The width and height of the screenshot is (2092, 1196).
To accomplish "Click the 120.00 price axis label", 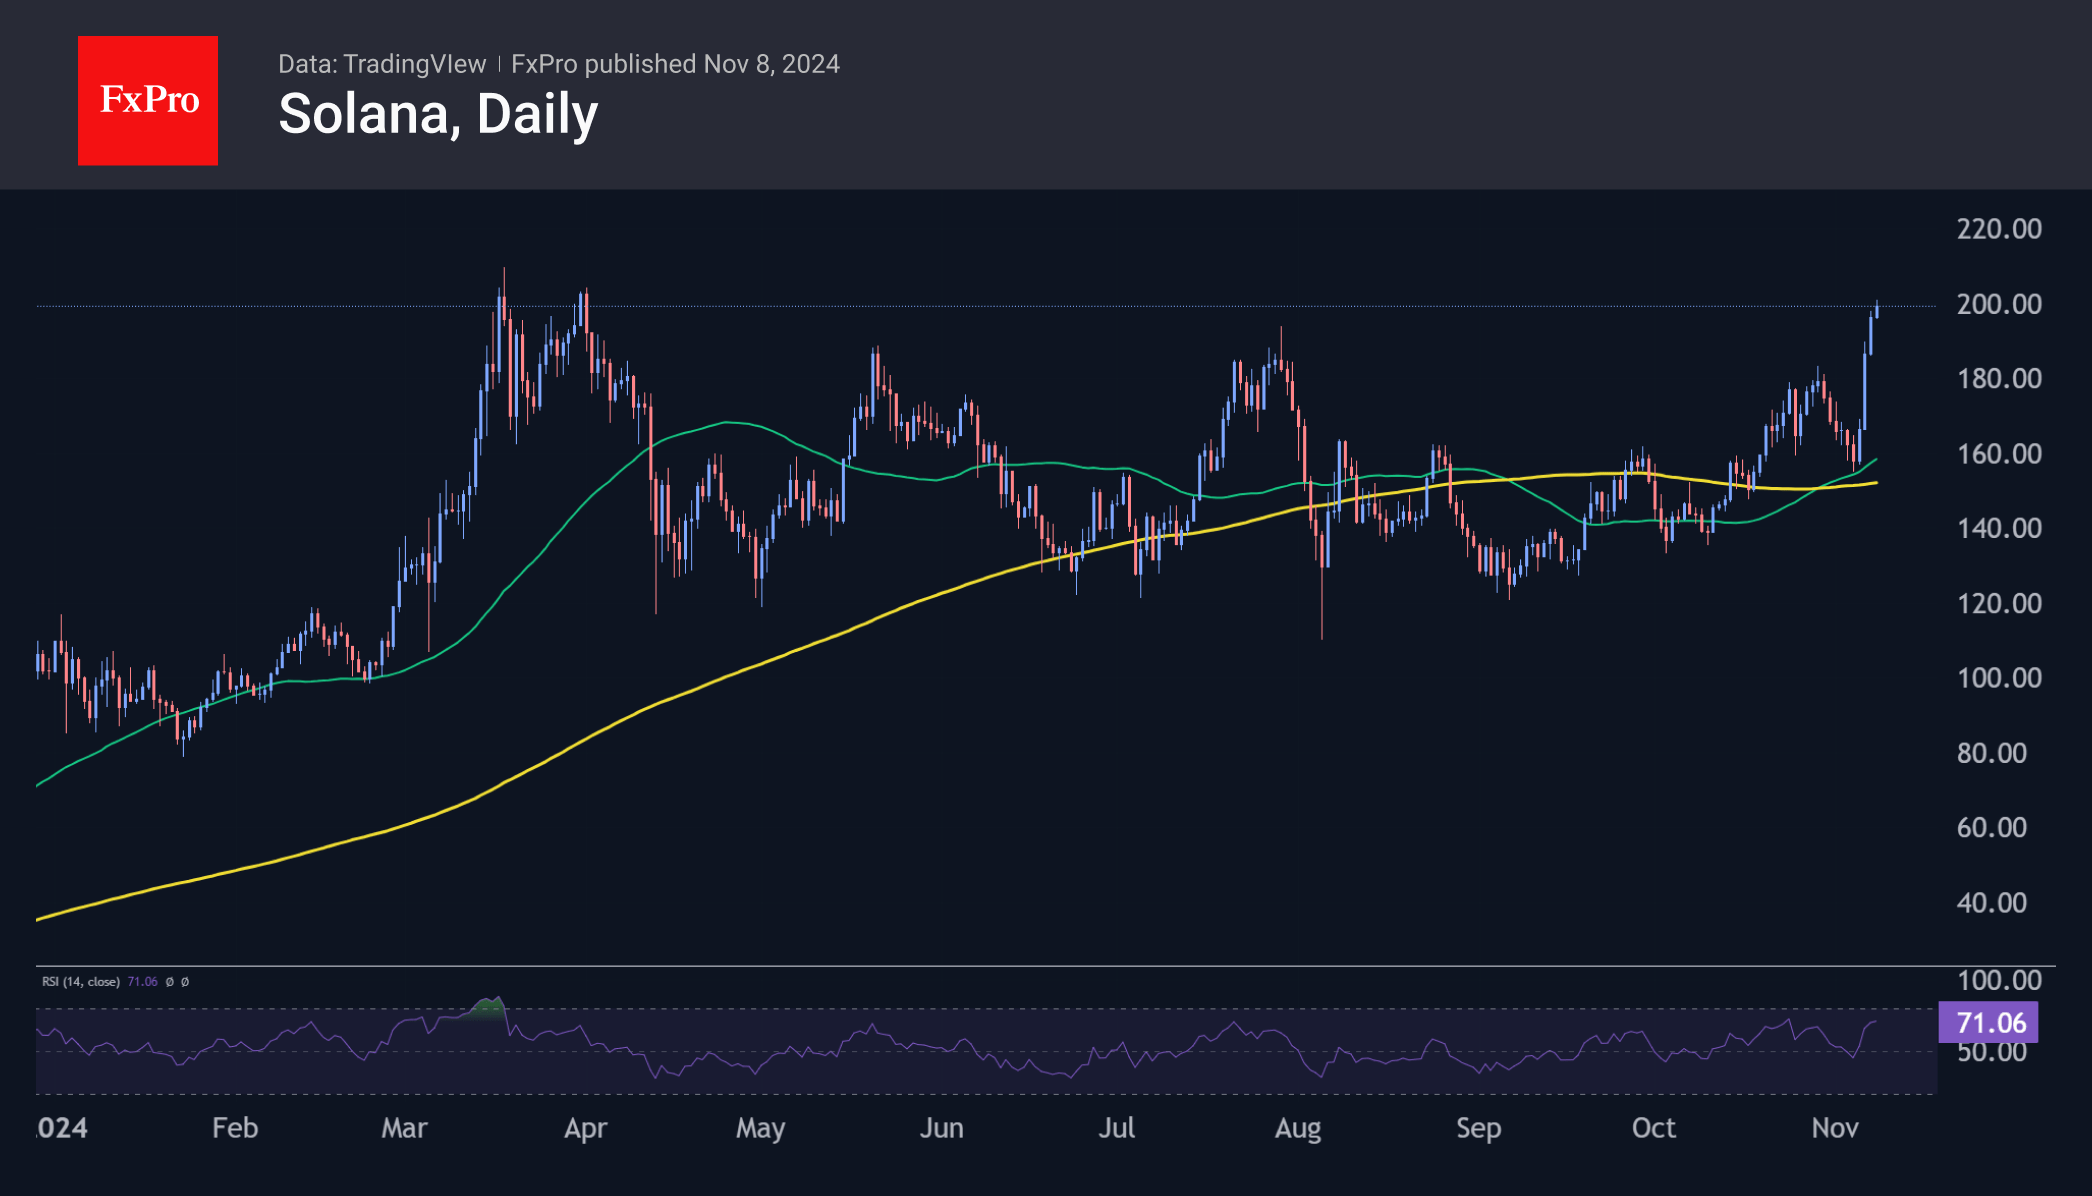I will coord(1998,604).
